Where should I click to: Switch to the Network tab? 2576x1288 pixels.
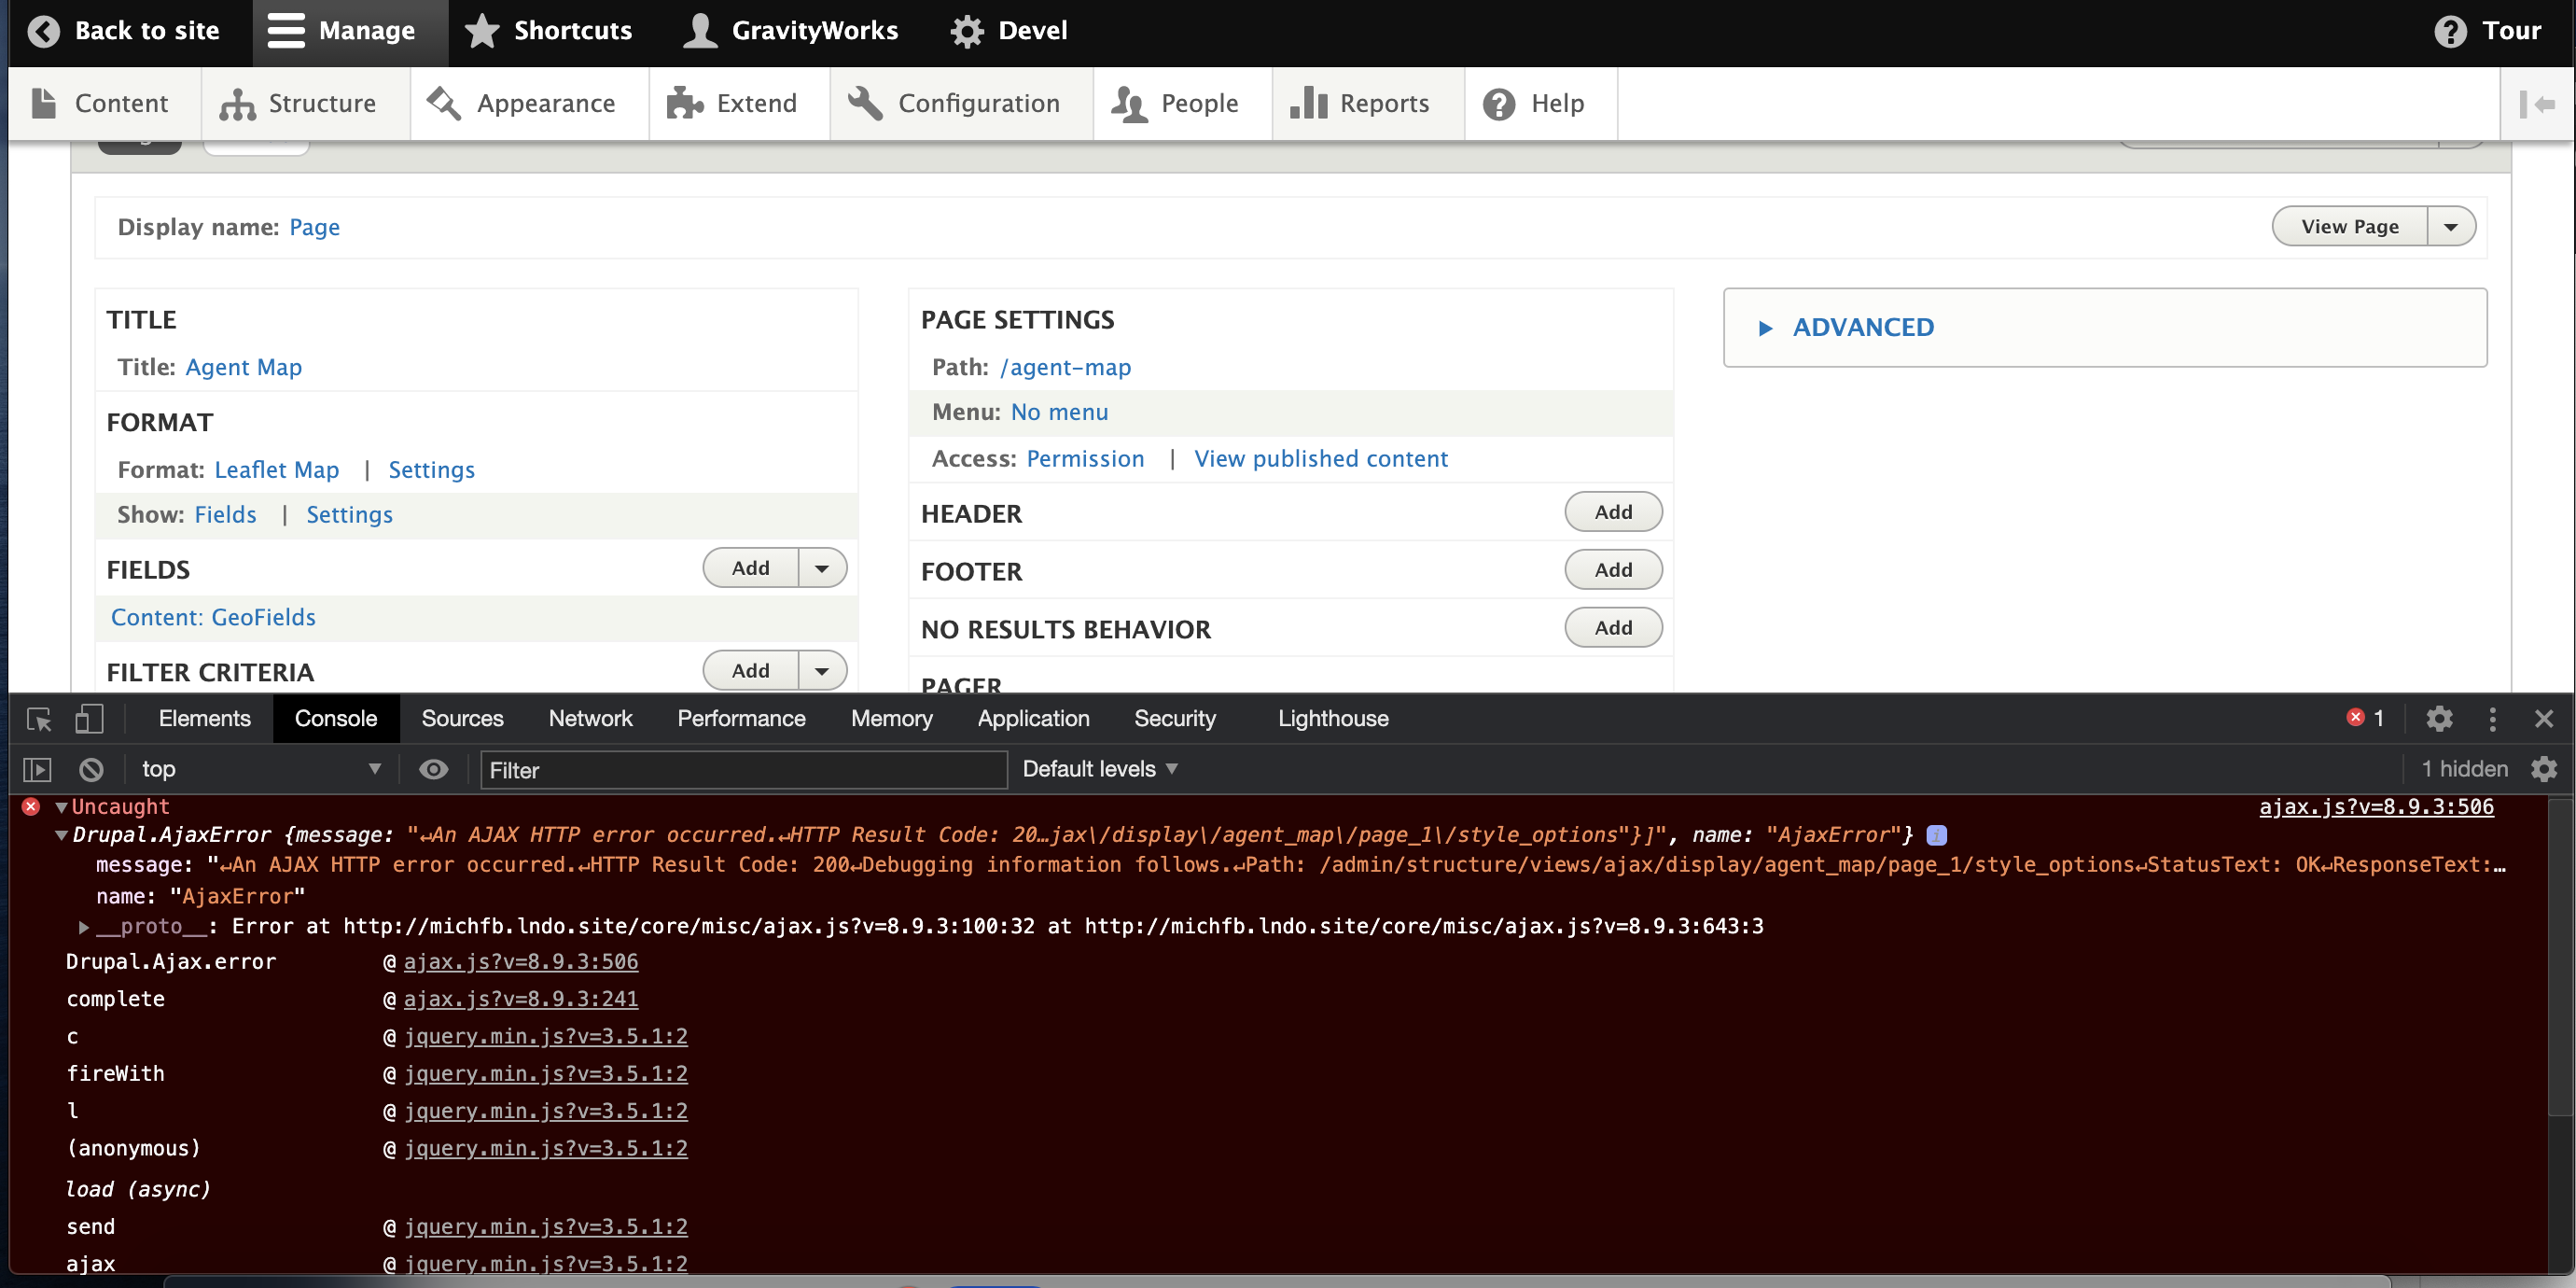(x=590, y=719)
